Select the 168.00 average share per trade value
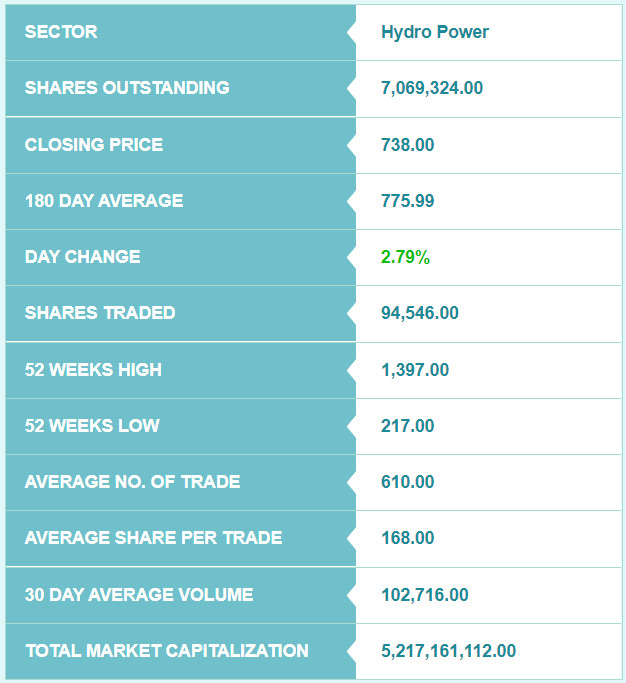Image resolution: width=626 pixels, height=683 pixels. tap(407, 538)
